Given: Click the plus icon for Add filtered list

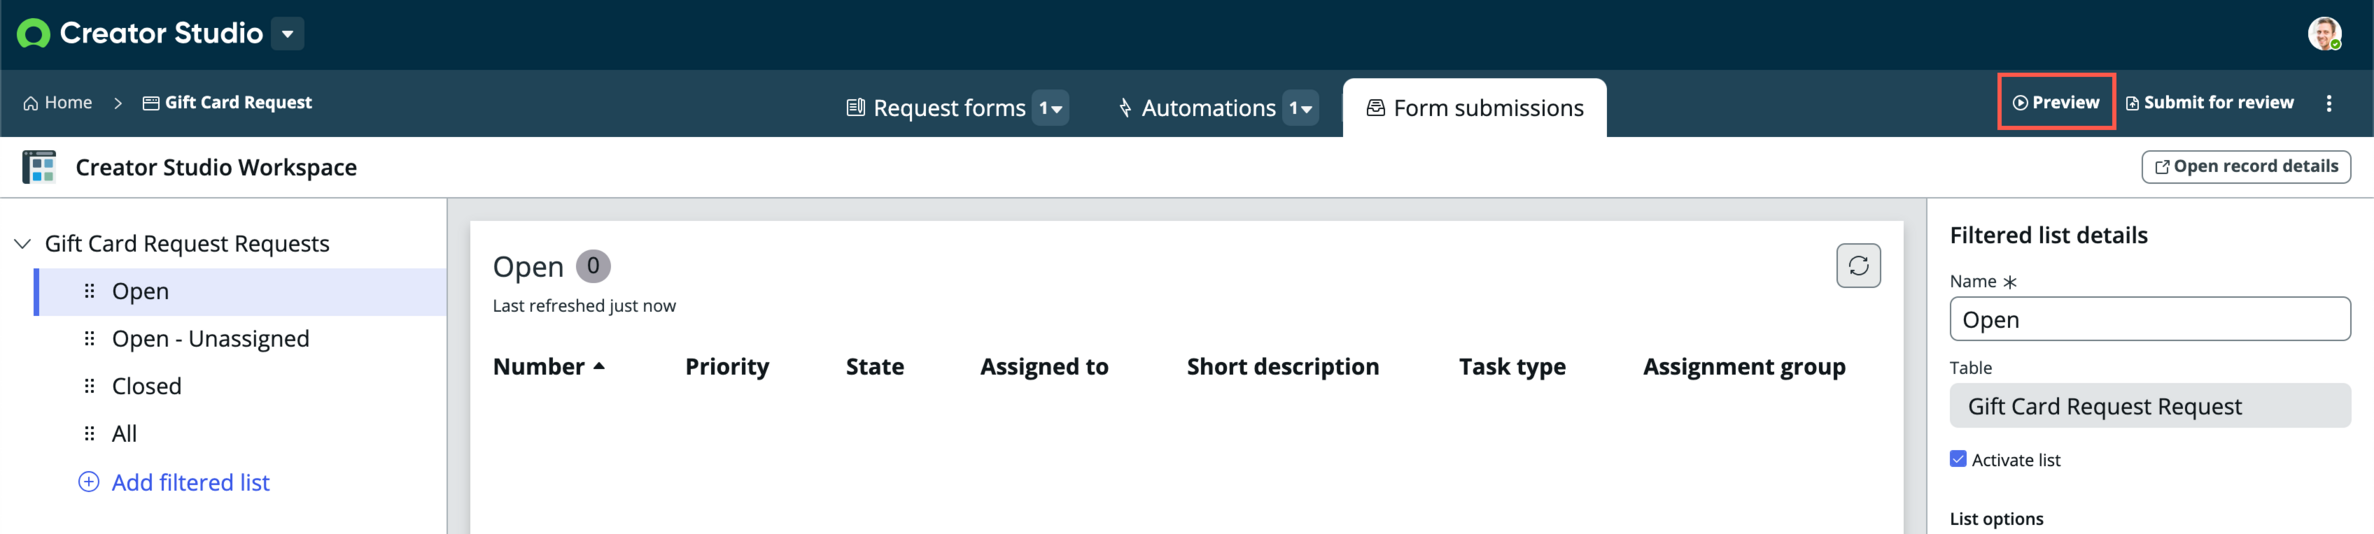Looking at the screenshot, I should [89, 482].
